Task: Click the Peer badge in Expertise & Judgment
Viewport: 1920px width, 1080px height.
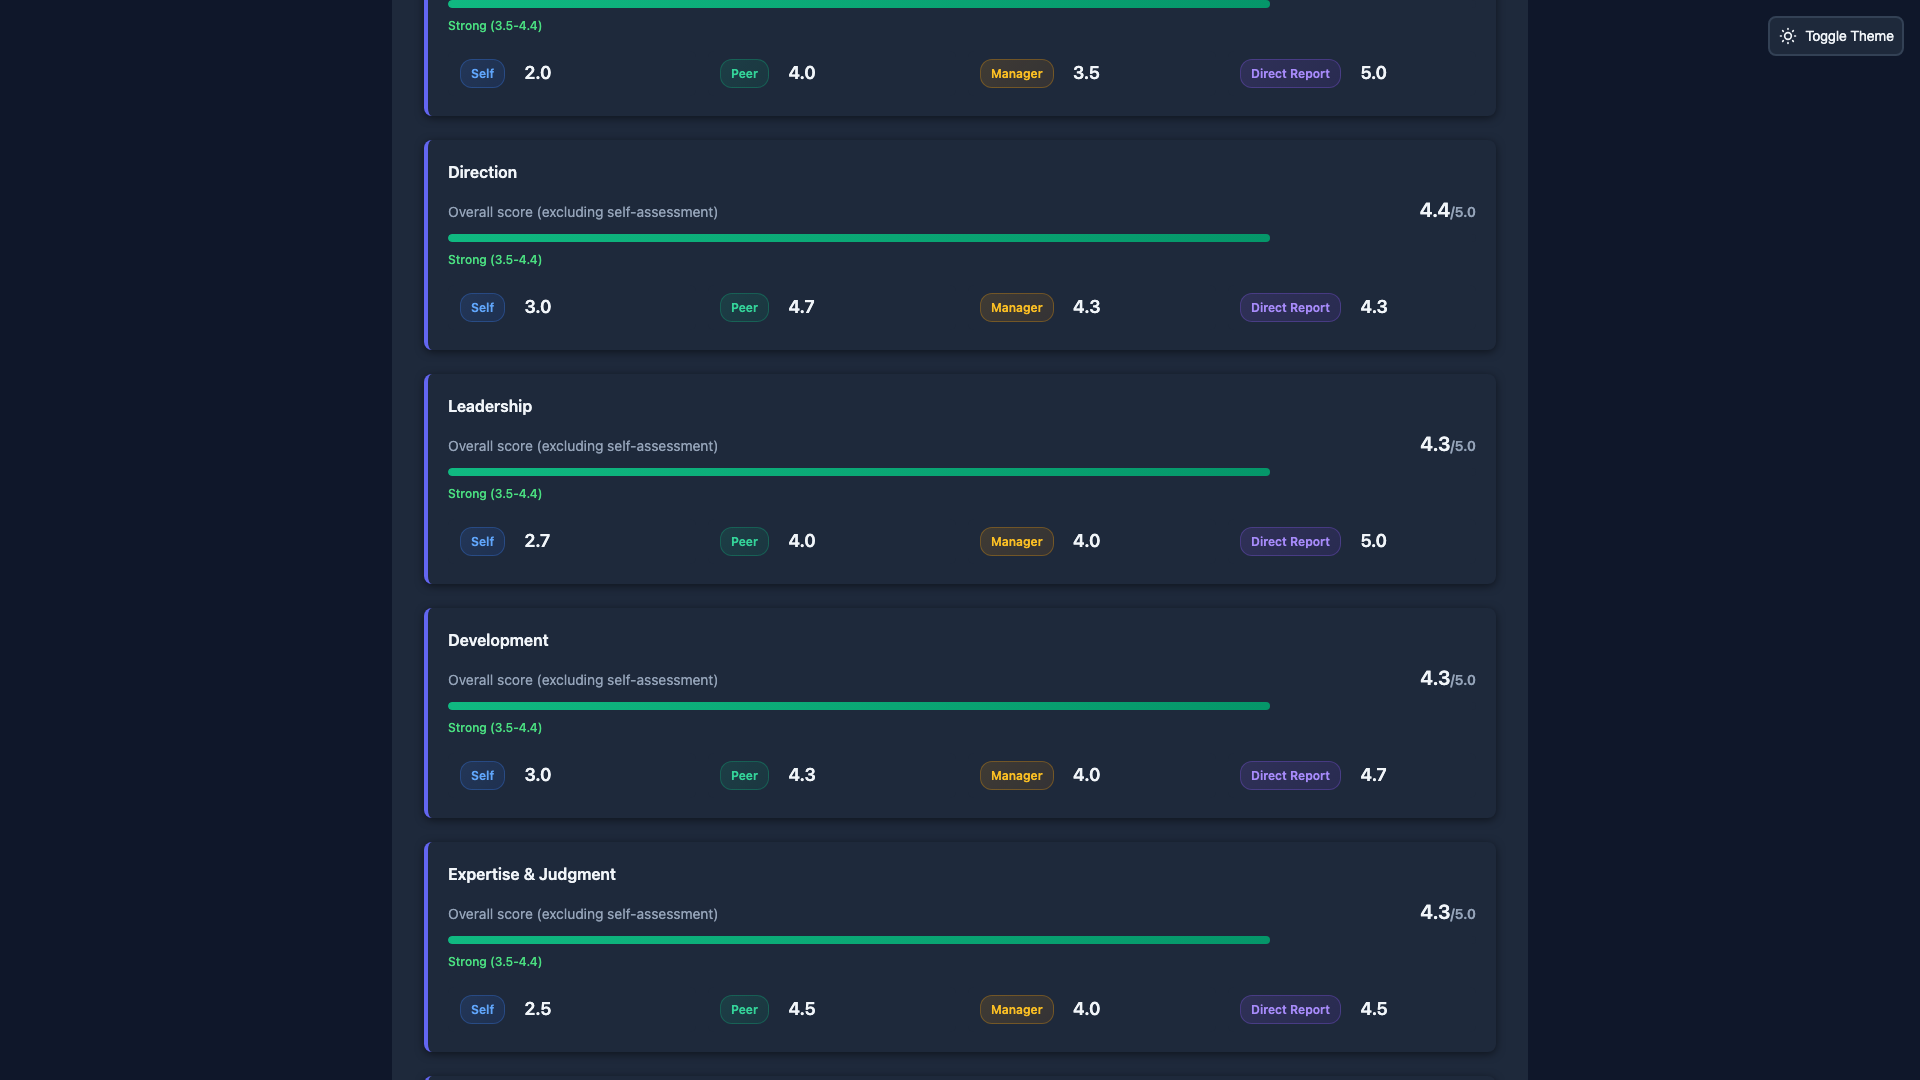Action: [743, 1009]
